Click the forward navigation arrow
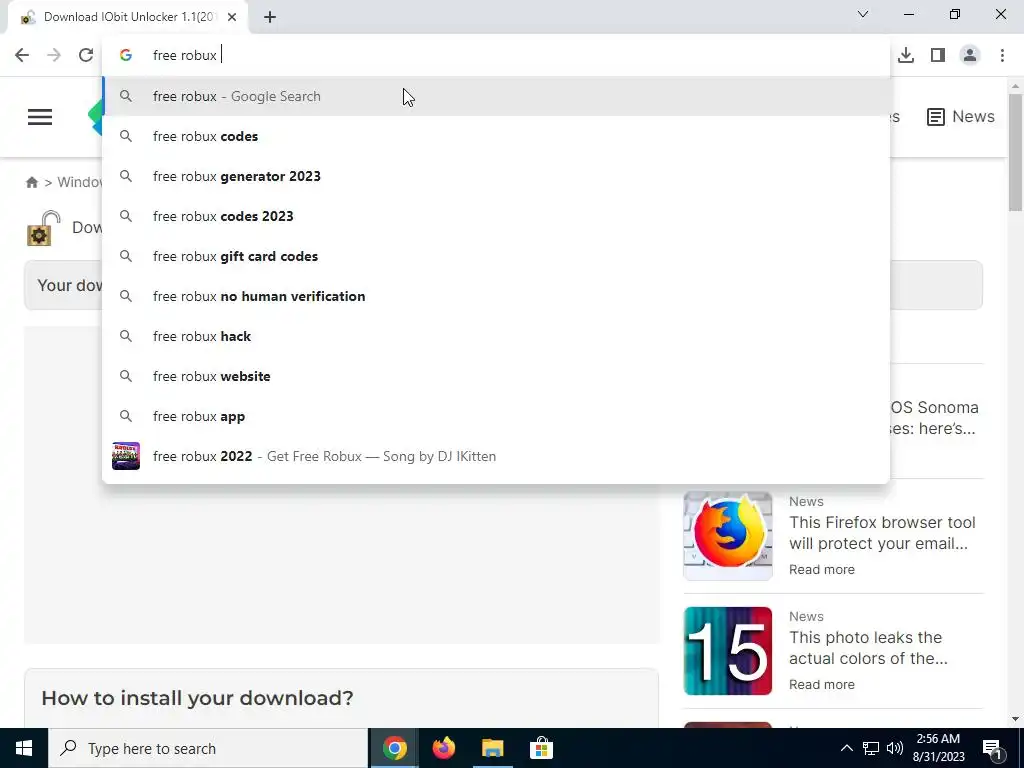The image size is (1024, 768). tap(54, 55)
